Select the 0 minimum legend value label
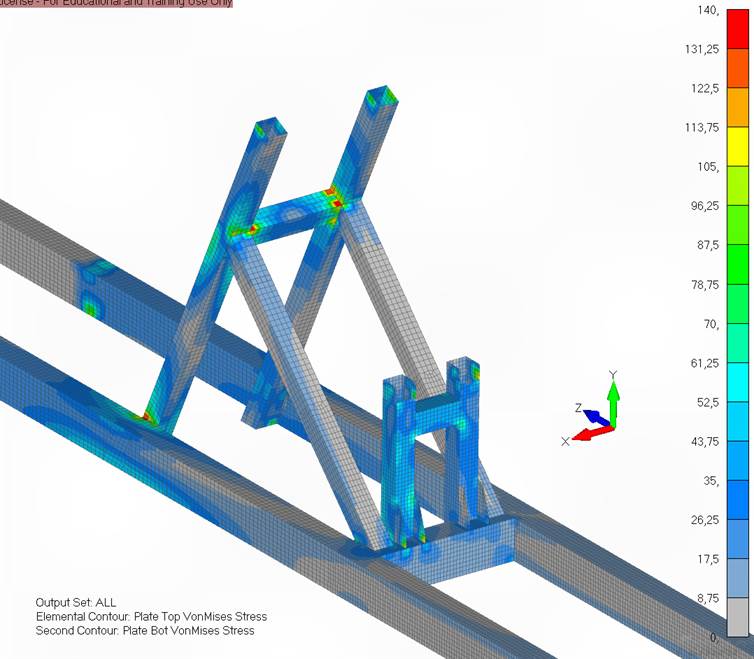This screenshot has width=754, height=659. pyautogui.click(x=713, y=637)
